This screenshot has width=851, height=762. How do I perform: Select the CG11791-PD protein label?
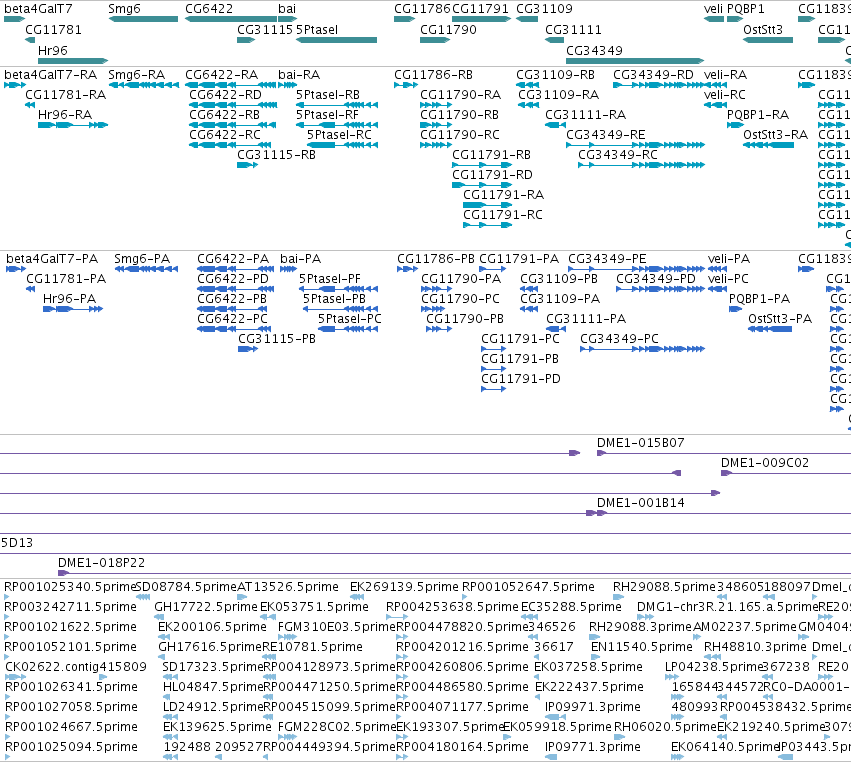point(520,378)
